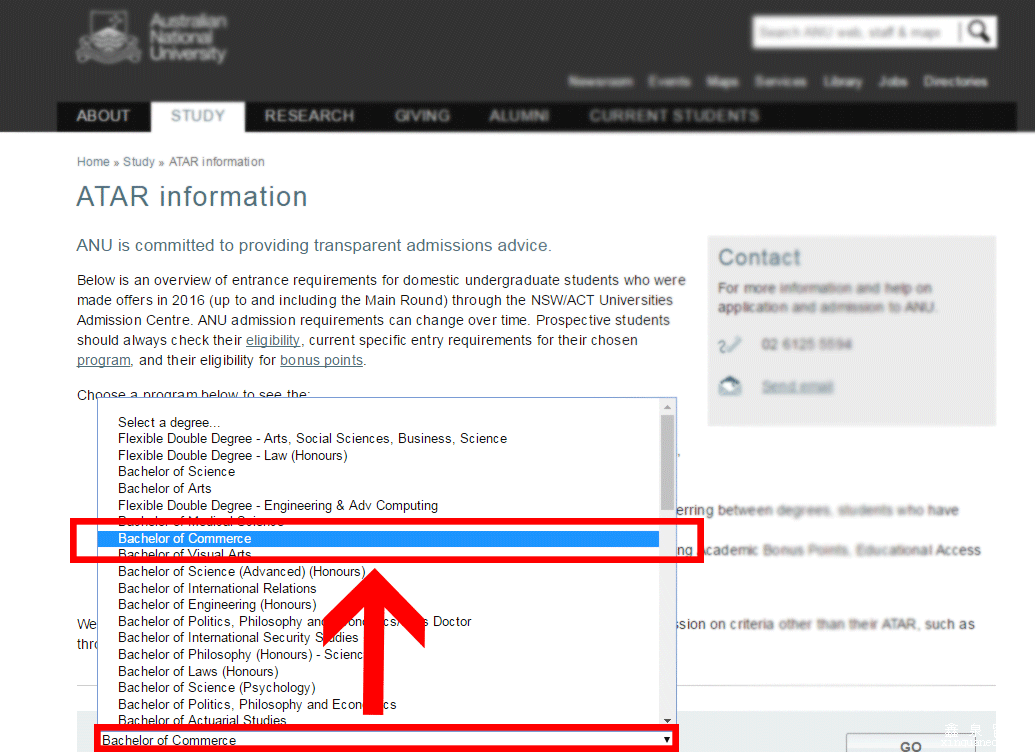Image resolution: width=1035 pixels, height=752 pixels.
Task: Go to the RESEARCH navigation tab
Action: tap(309, 116)
